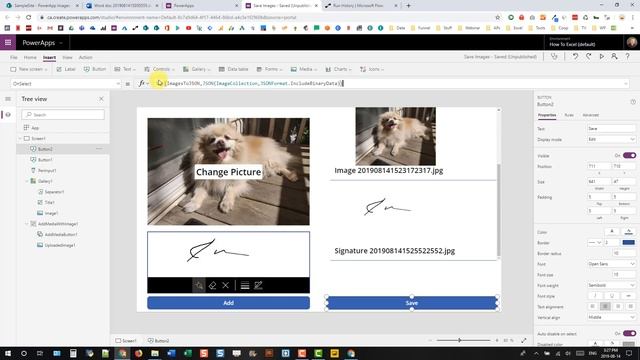The image size is (640, 360).
Task: Preview the app with the Play icon
Action: pyautogui.click(x=601, y=57)
